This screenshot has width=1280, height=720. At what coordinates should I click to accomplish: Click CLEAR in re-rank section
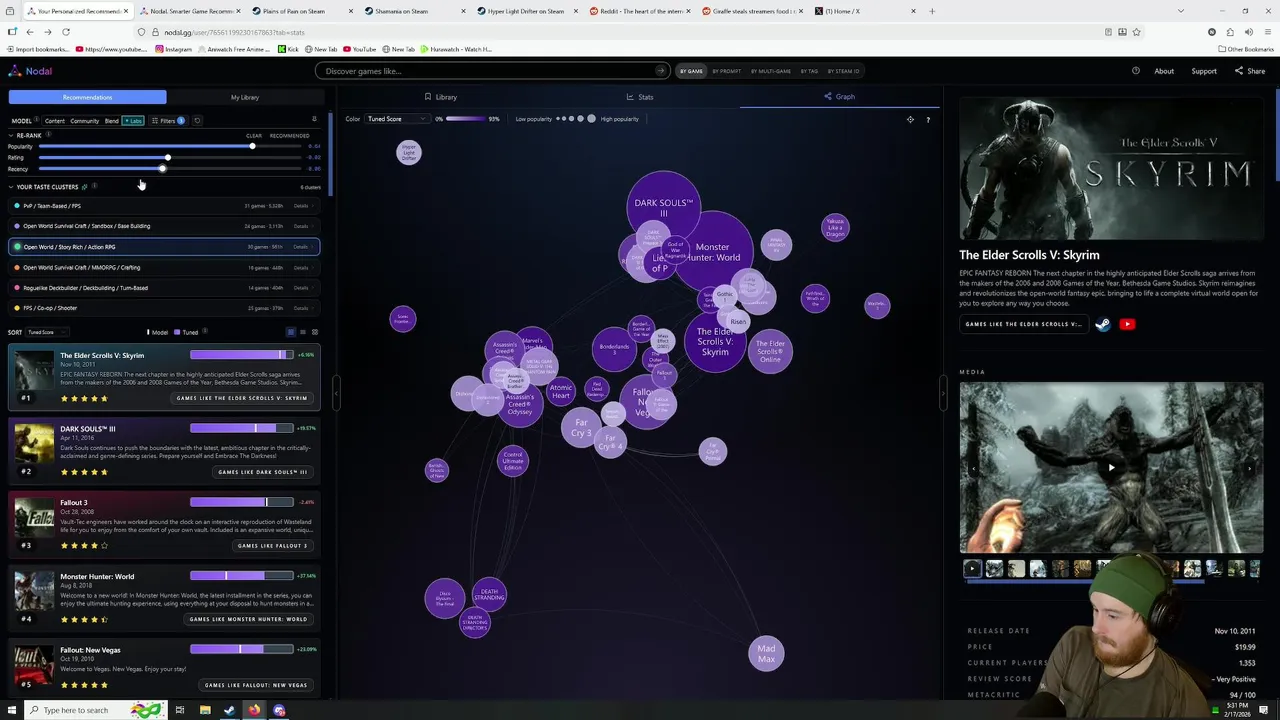click(254, 136)
